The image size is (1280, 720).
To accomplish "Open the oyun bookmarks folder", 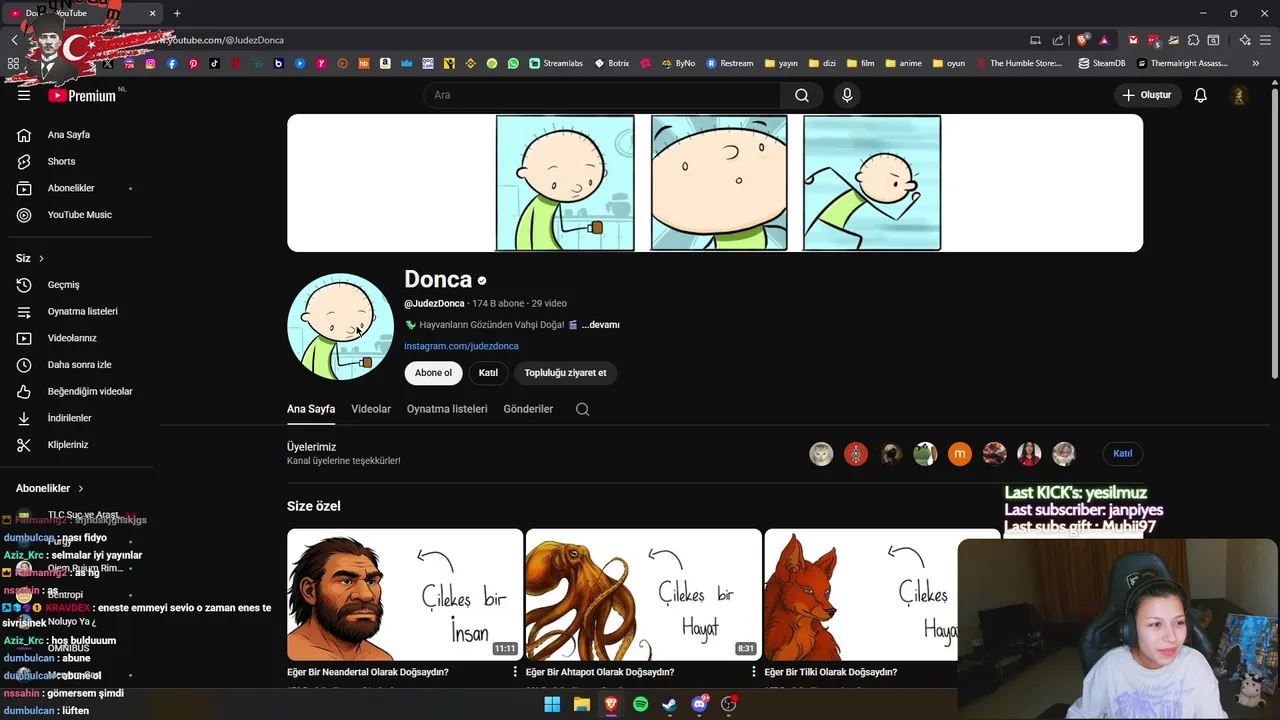I will [x=948, y=63].
